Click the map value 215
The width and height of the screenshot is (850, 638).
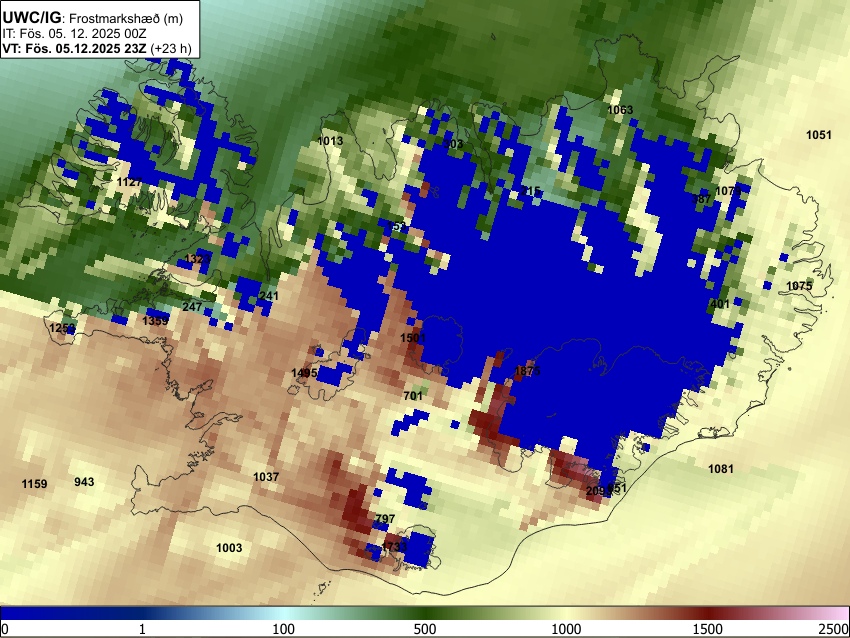point(531,191)
